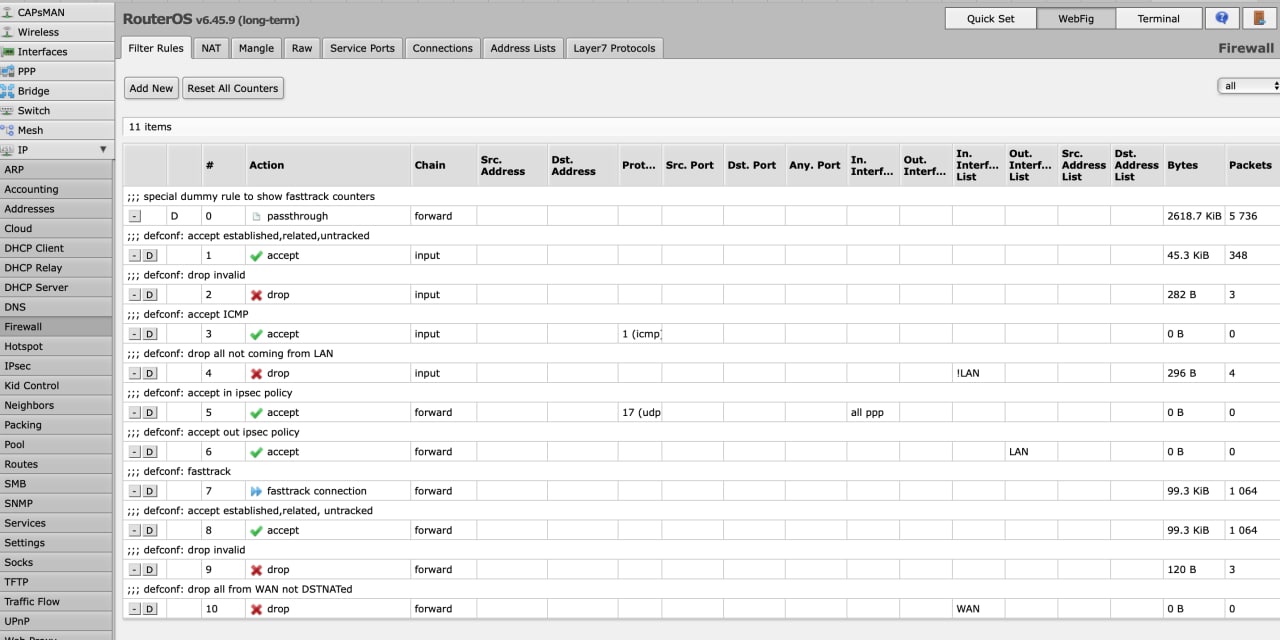The width and height of the screenshot is (1280, 640).
Task: Click the Mesh nodes icon in sidebar
Action: pos(8,130)
